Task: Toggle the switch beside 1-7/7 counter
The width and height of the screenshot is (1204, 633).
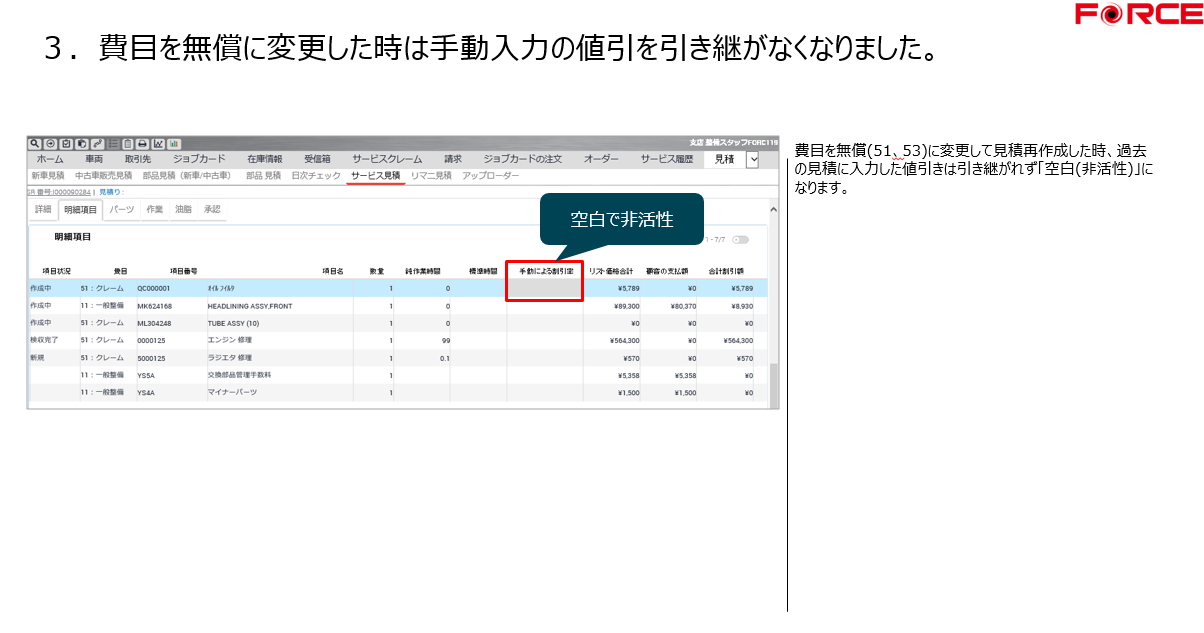Action: coord(740,240)
